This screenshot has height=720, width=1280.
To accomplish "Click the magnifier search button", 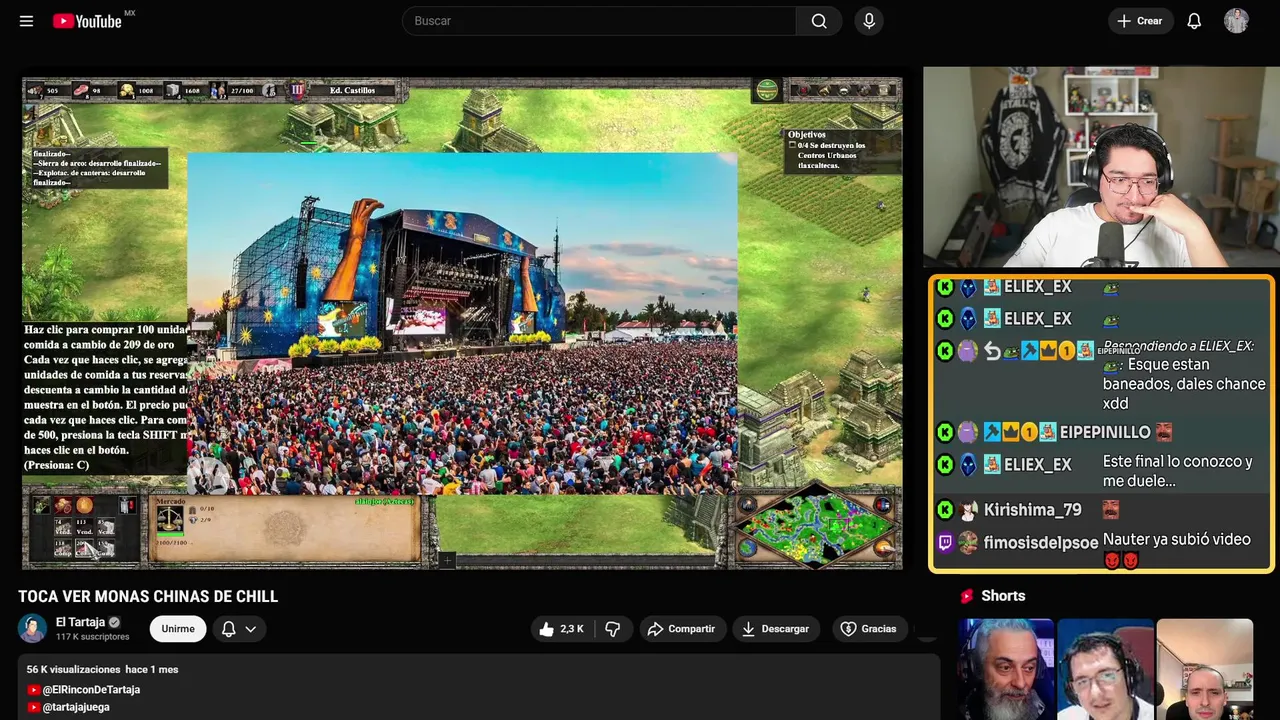I will (x=819, y=21).
